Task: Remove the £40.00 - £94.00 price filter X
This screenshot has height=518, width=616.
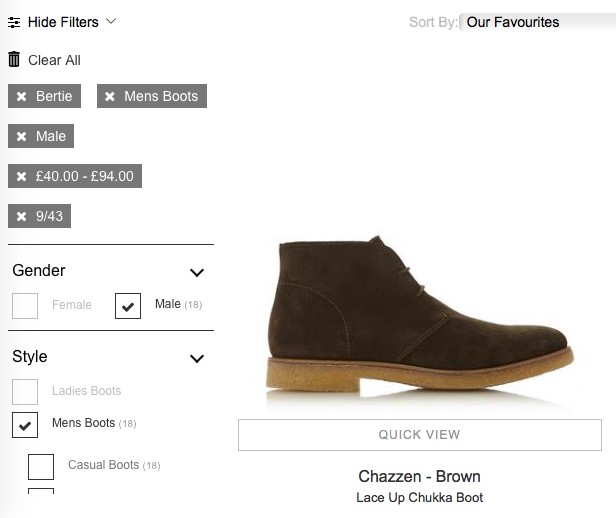Action: 22,176
